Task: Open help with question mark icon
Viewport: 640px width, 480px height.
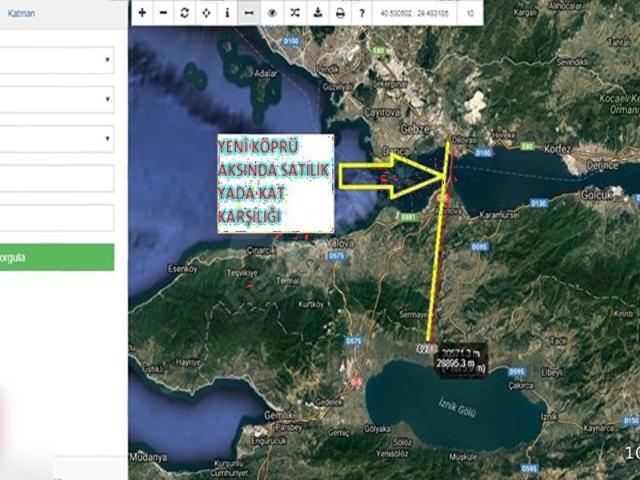Action: (x=361, y=13)
